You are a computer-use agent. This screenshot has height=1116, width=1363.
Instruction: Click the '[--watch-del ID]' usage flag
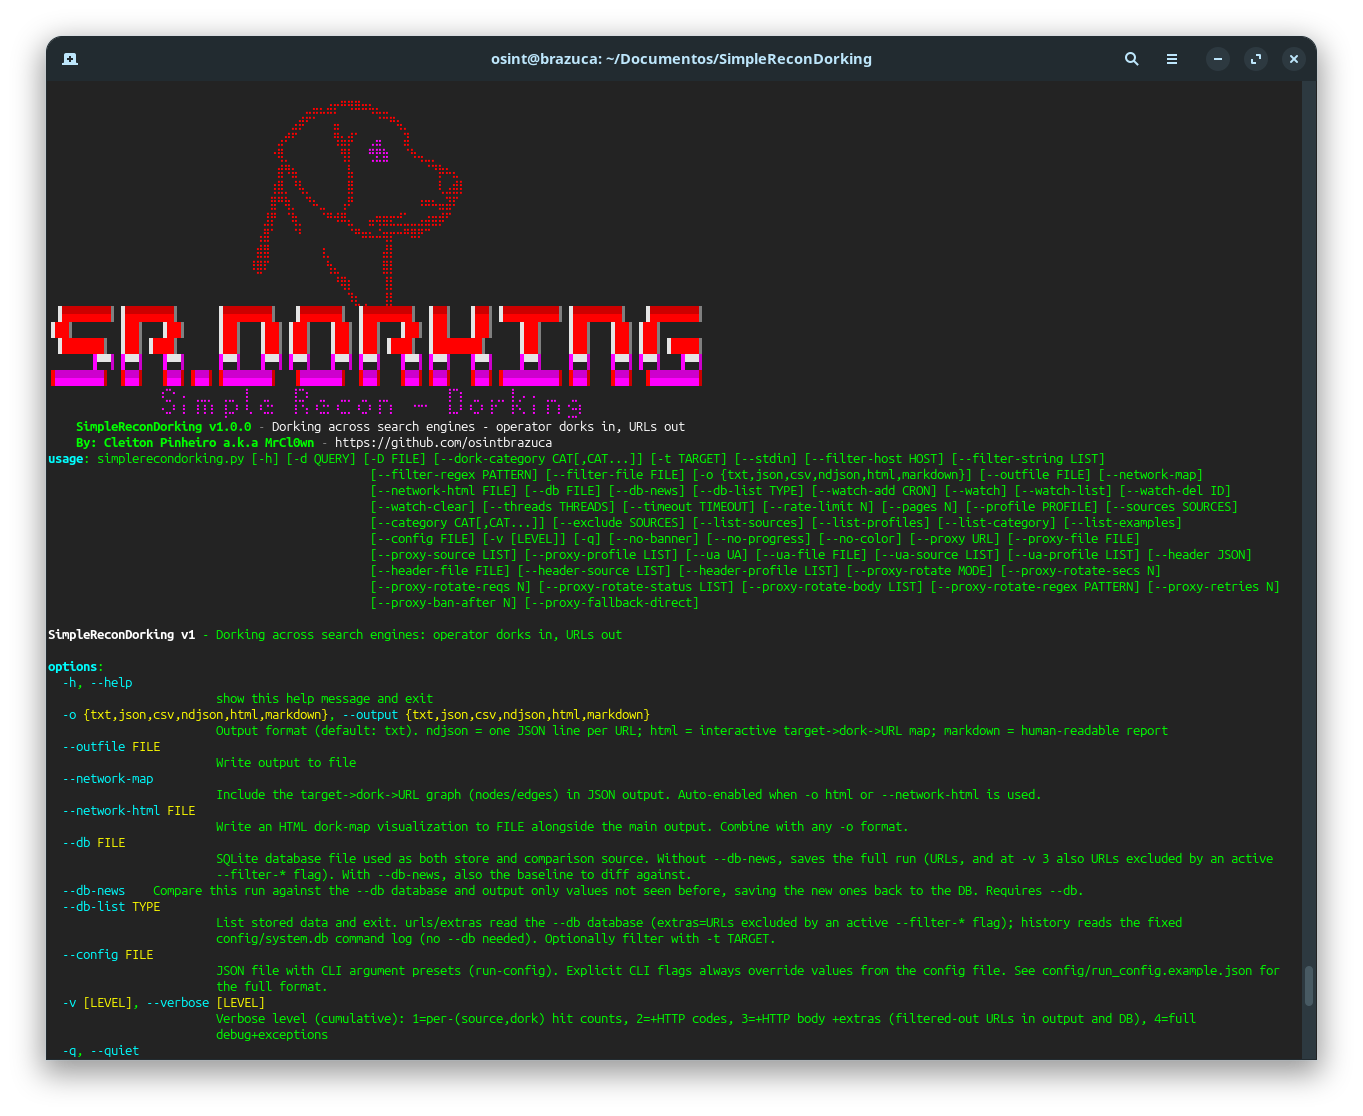[1175, 491]
